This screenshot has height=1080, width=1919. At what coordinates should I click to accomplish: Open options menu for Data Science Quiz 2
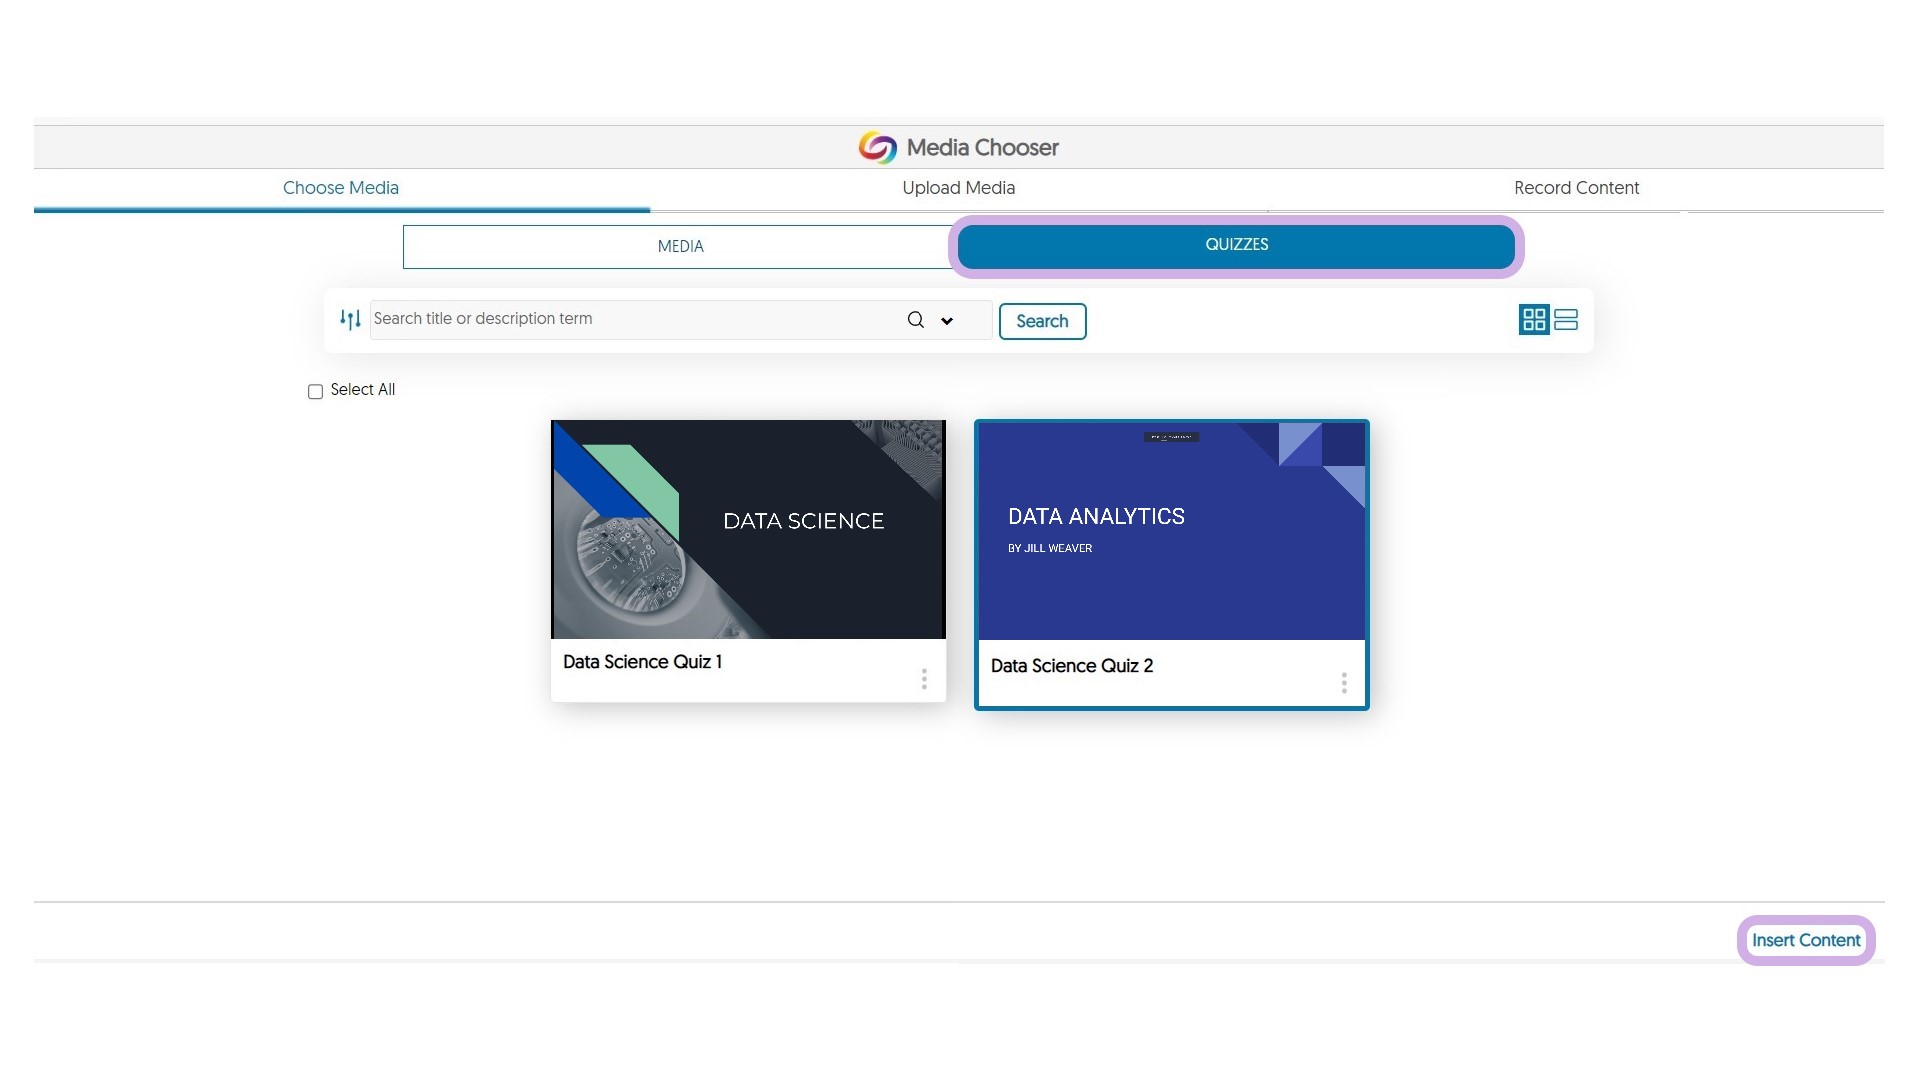1344,683
